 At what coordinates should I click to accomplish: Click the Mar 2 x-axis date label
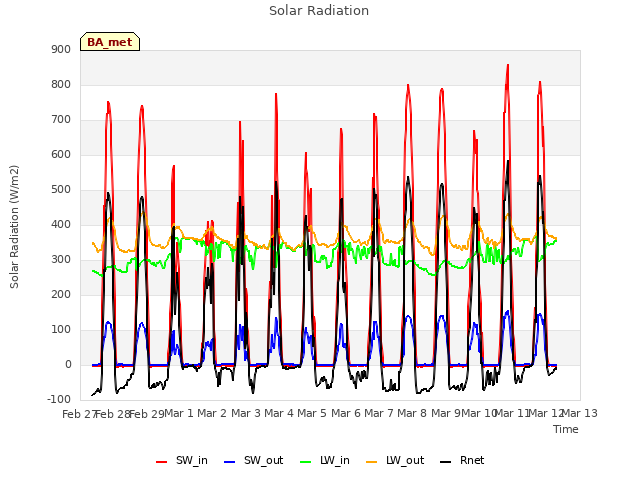click(x=212, y=413)
